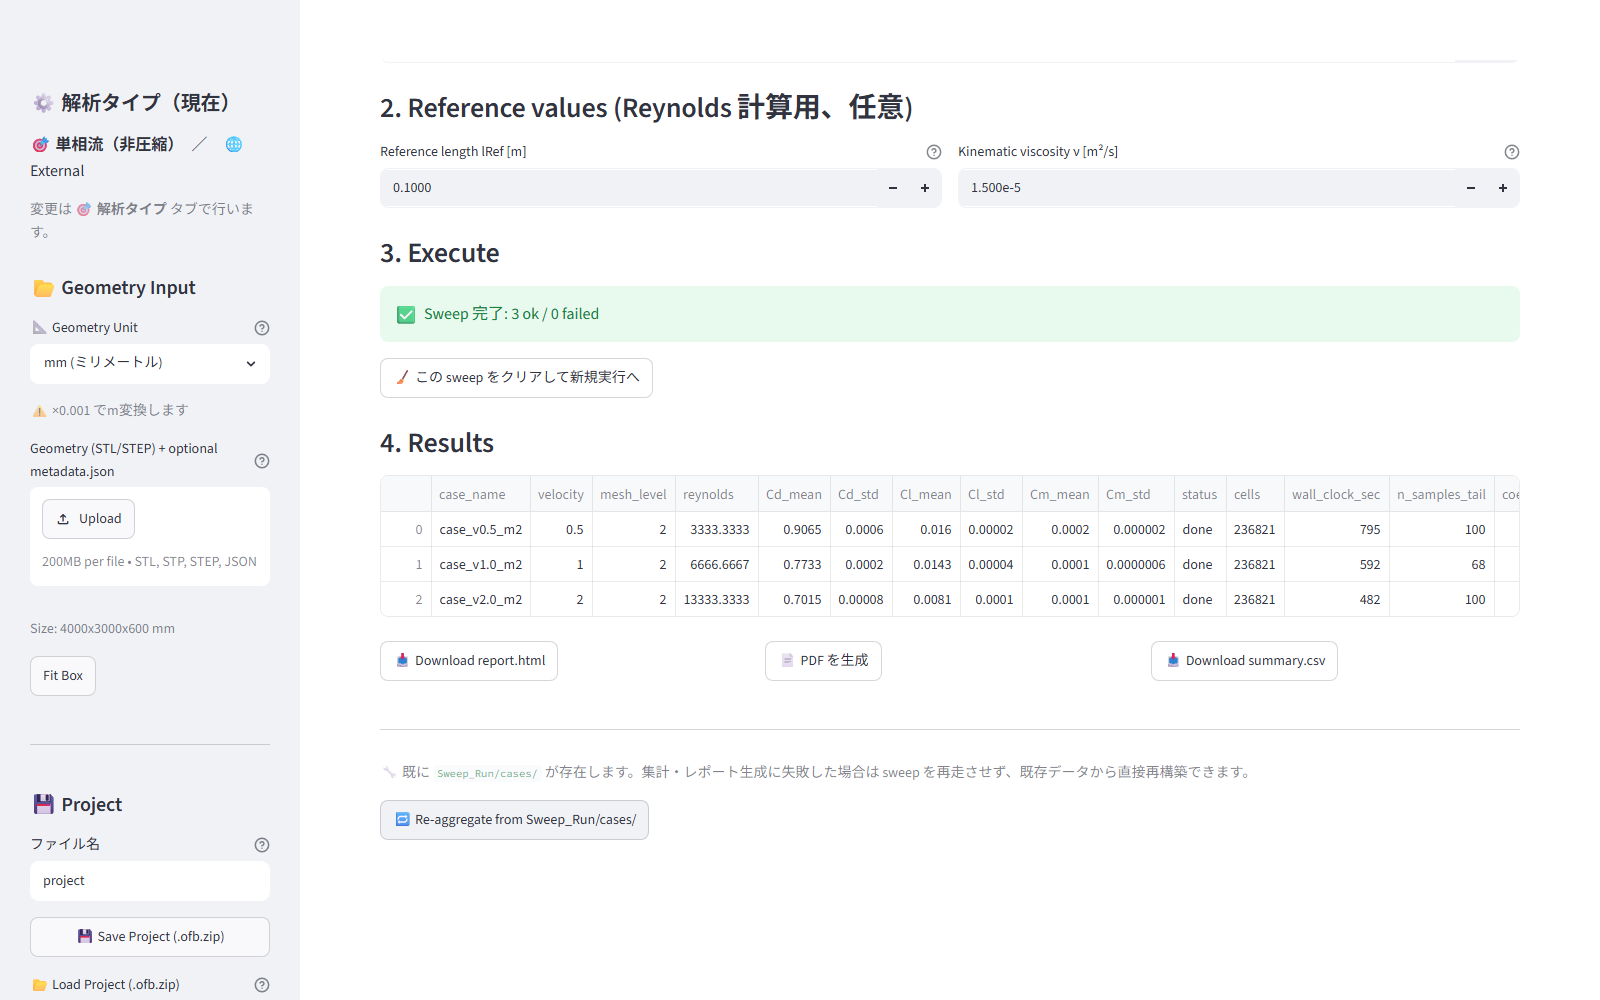Click the globe External icon
1600x1000 pixels.
click(x=234, y=144)
